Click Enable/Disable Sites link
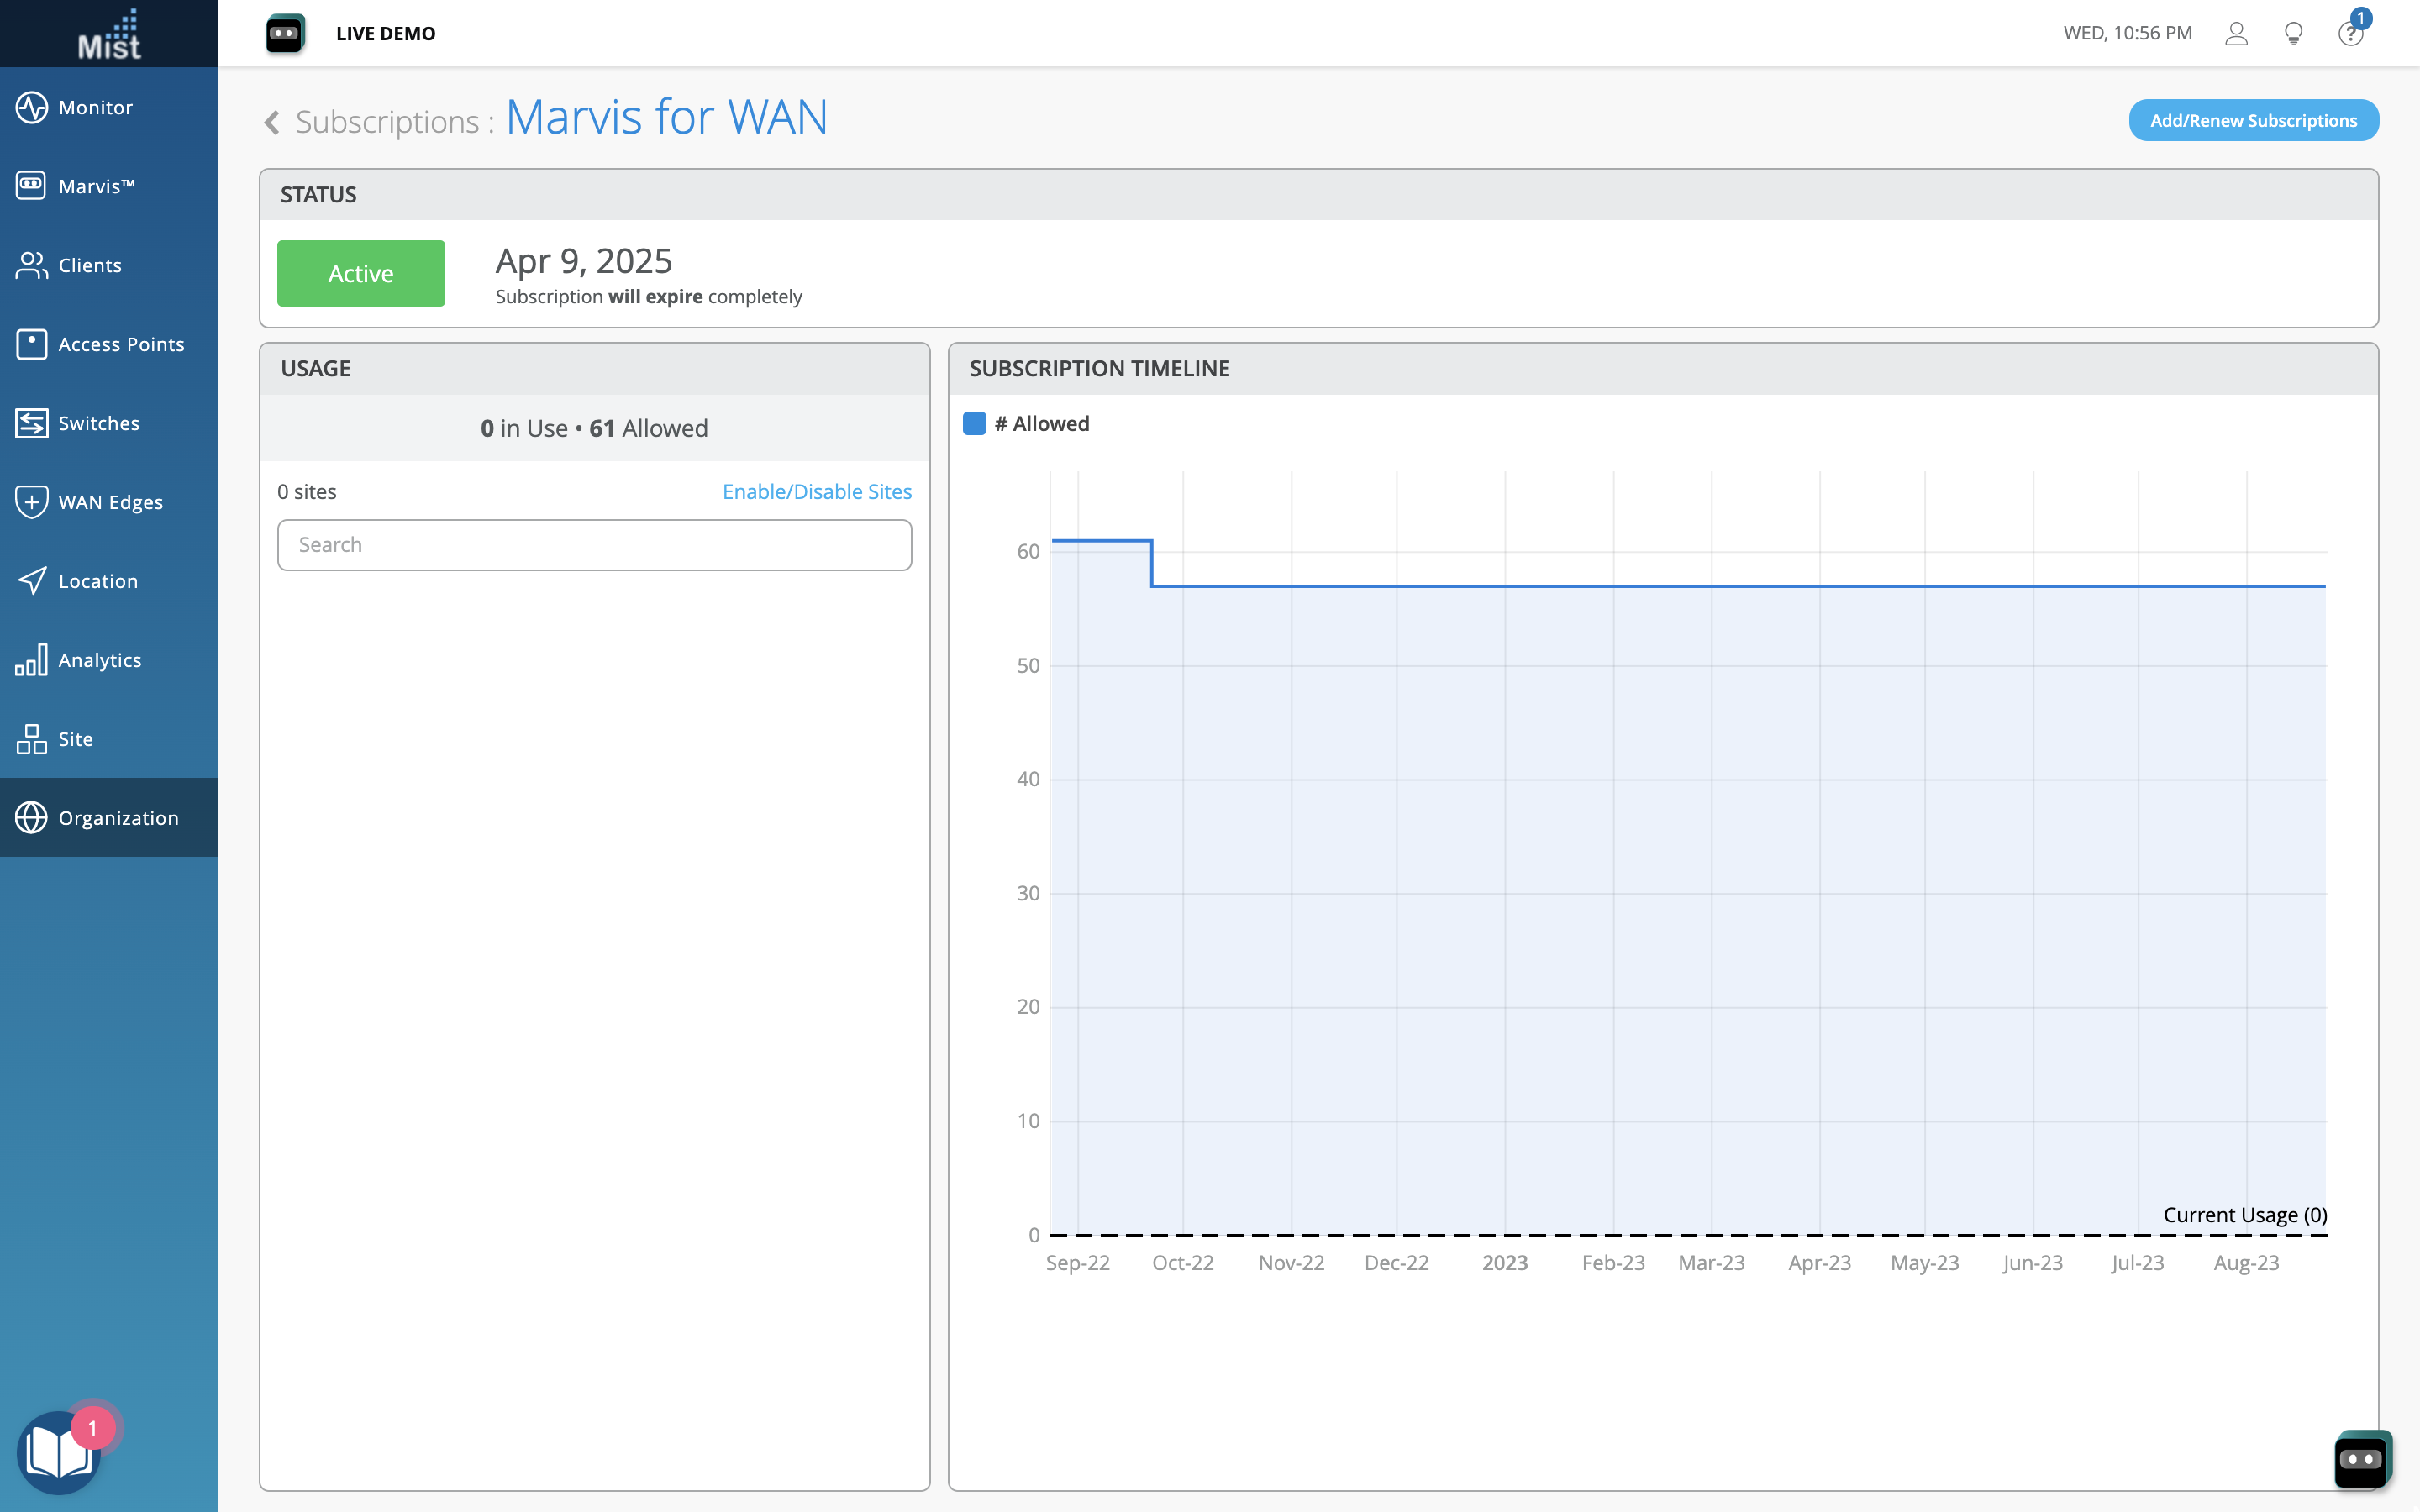 [816, 491]
